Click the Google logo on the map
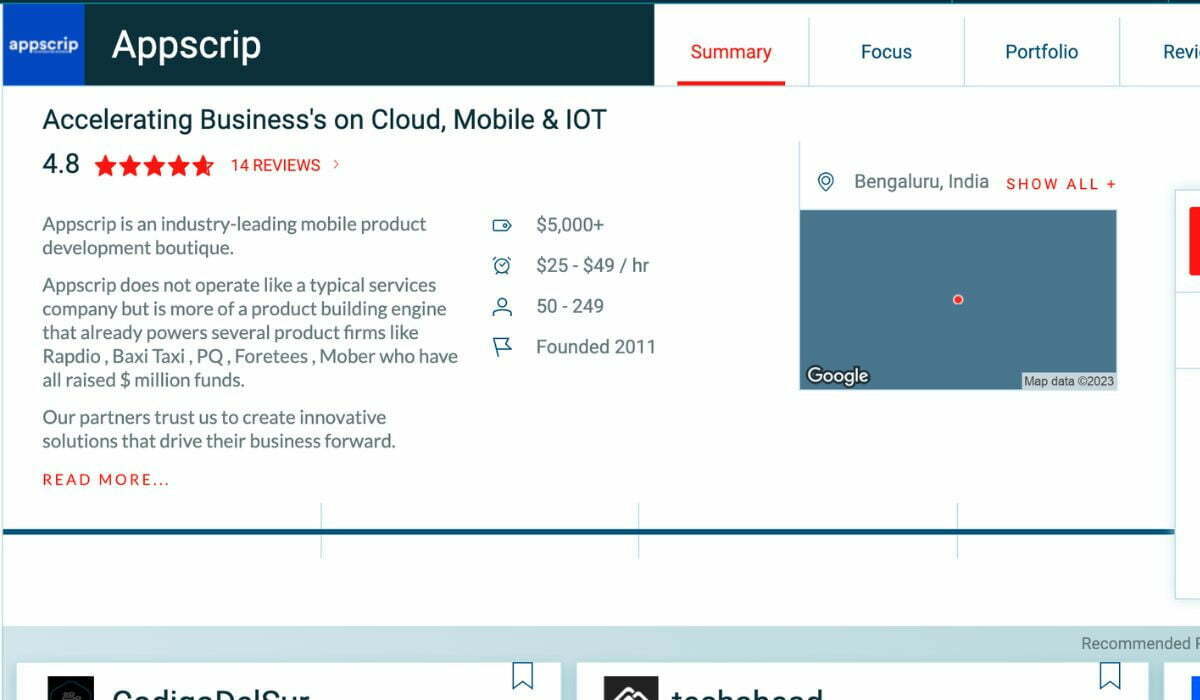The height and width of the screenshot is (700, 1200). coord(837,375)
